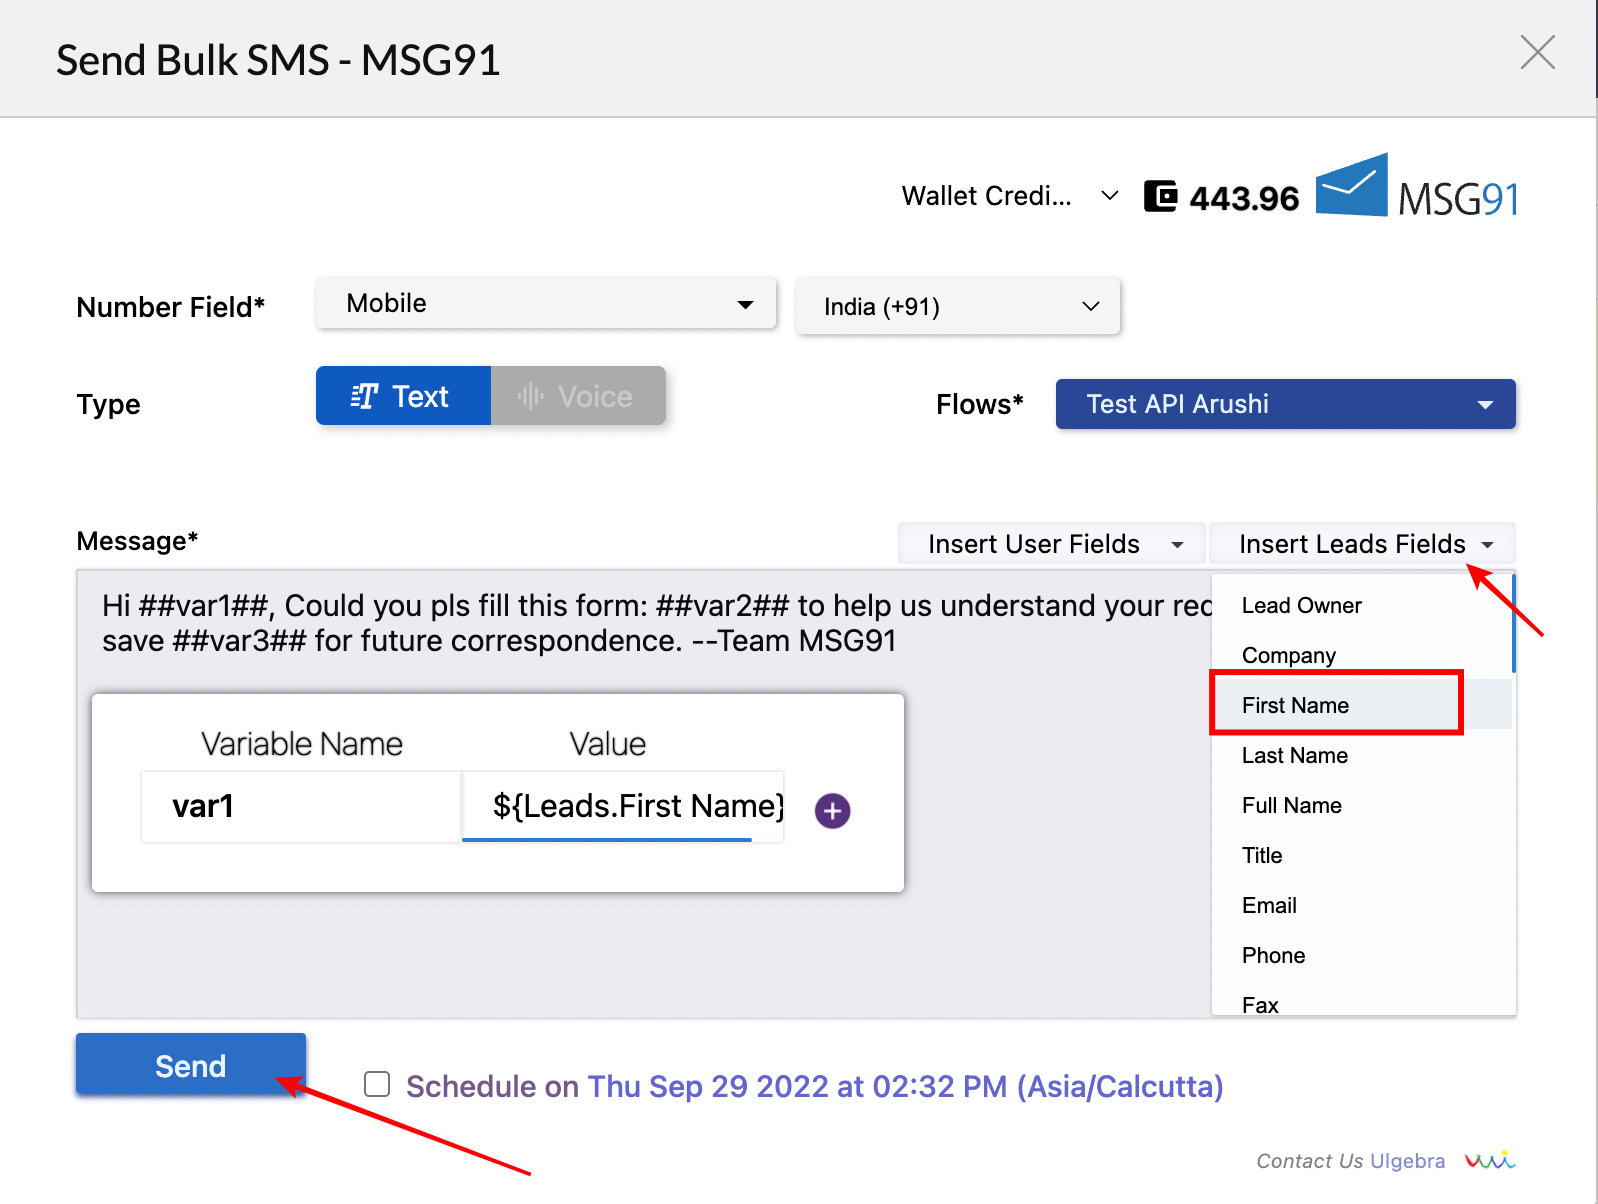Choose Phone from leads fields
1598x1204 pixels.
click(1361, 955)
